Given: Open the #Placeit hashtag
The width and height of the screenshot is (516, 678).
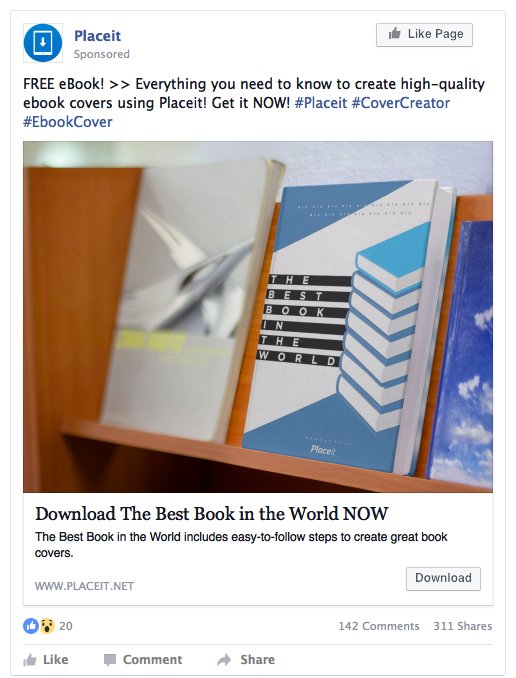Looking at the screenshot, I should point(321,103).
